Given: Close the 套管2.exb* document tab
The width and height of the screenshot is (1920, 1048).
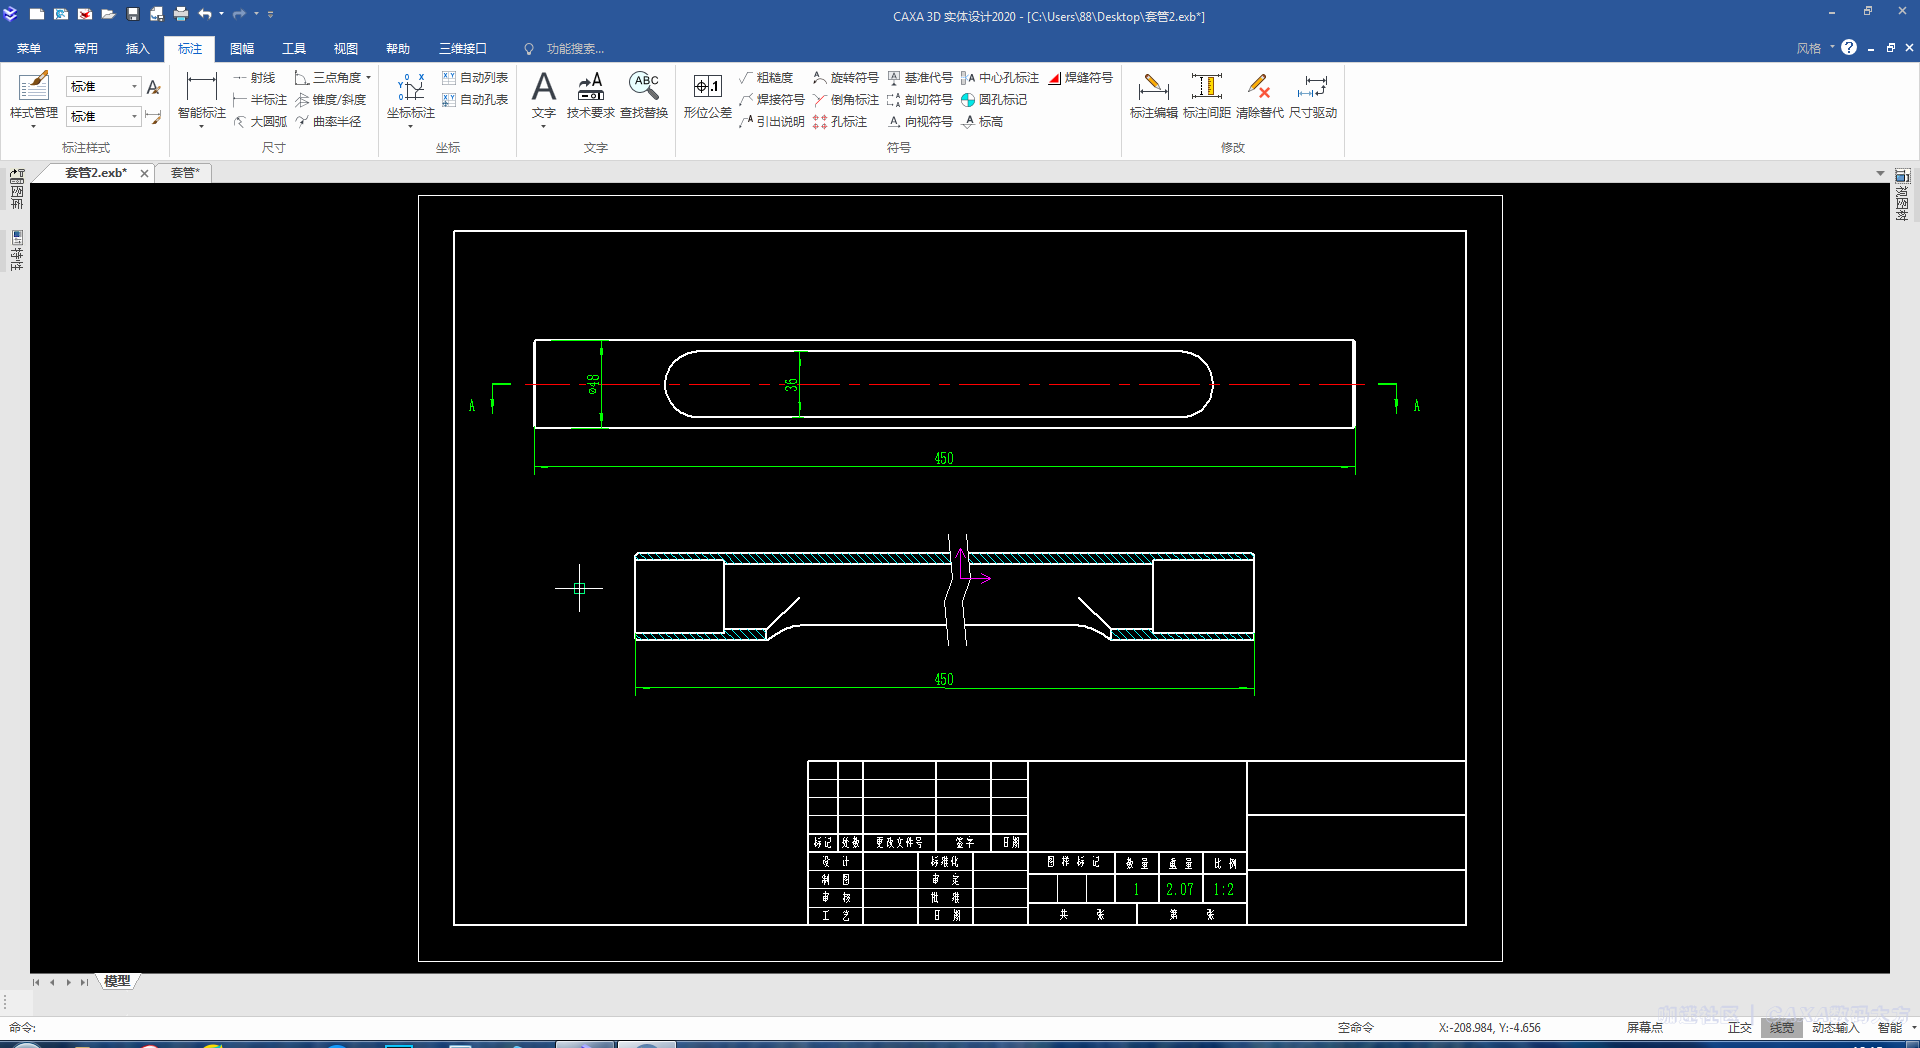Looking at the screenshot, I should pyautogui.click(x=145, y=173).
